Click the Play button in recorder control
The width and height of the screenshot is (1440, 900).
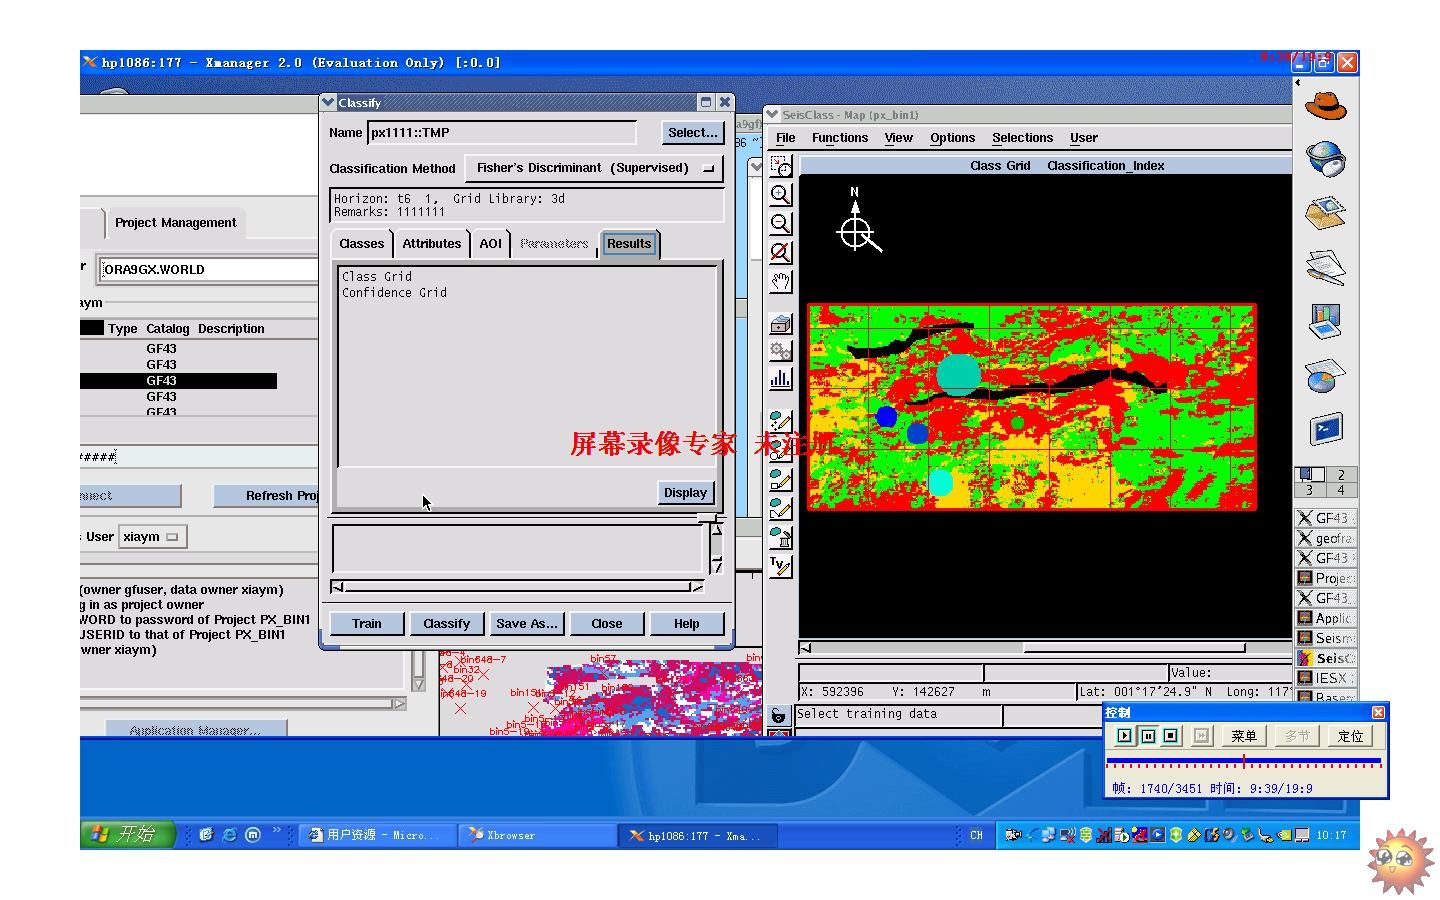[1125, 736]
